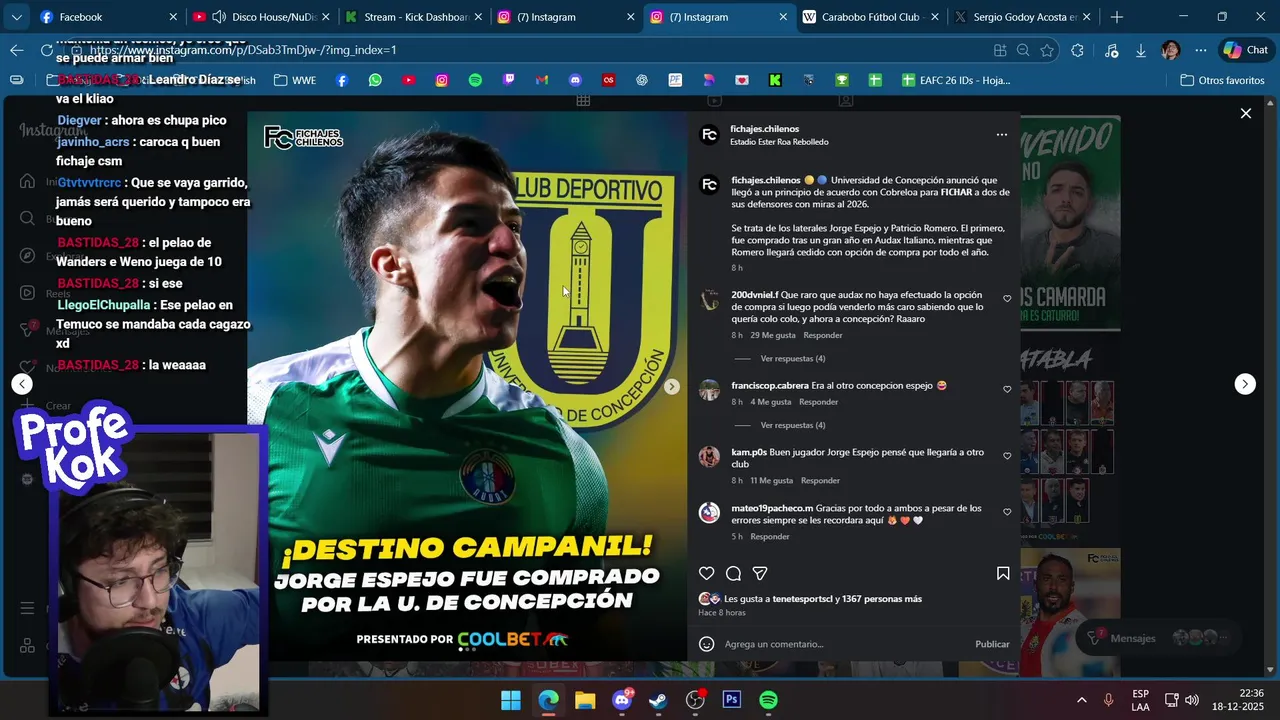Open the Spotify bookmark icon
1280x720 pixels.
(475, 80)
